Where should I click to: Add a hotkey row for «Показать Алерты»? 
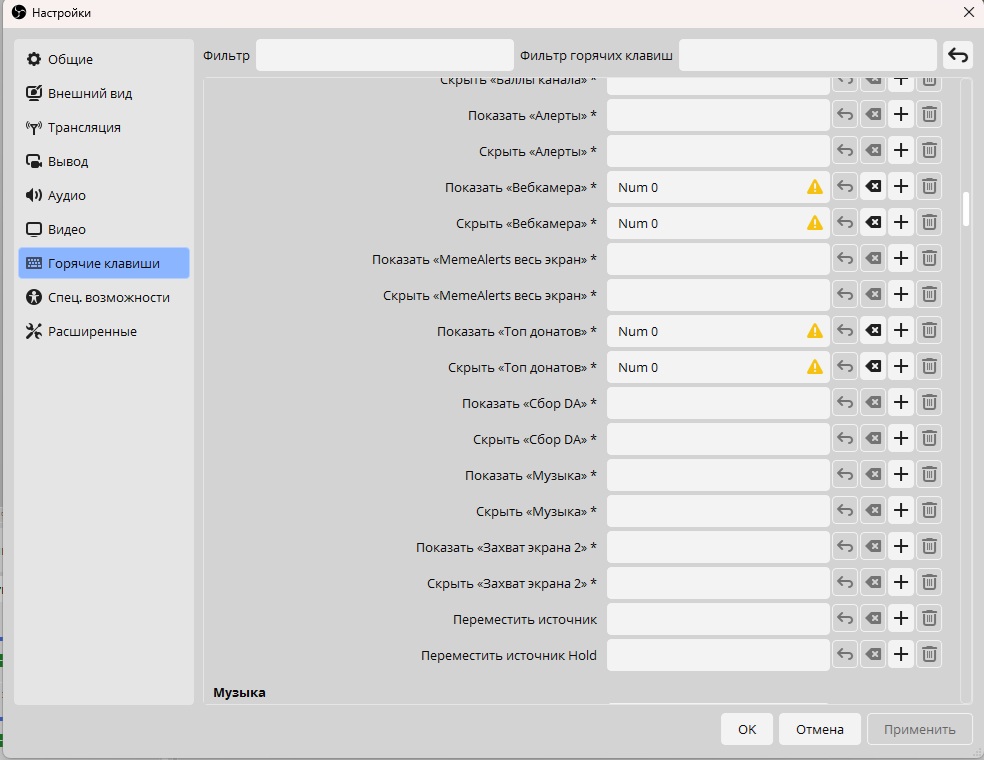(x=901, y=114)
